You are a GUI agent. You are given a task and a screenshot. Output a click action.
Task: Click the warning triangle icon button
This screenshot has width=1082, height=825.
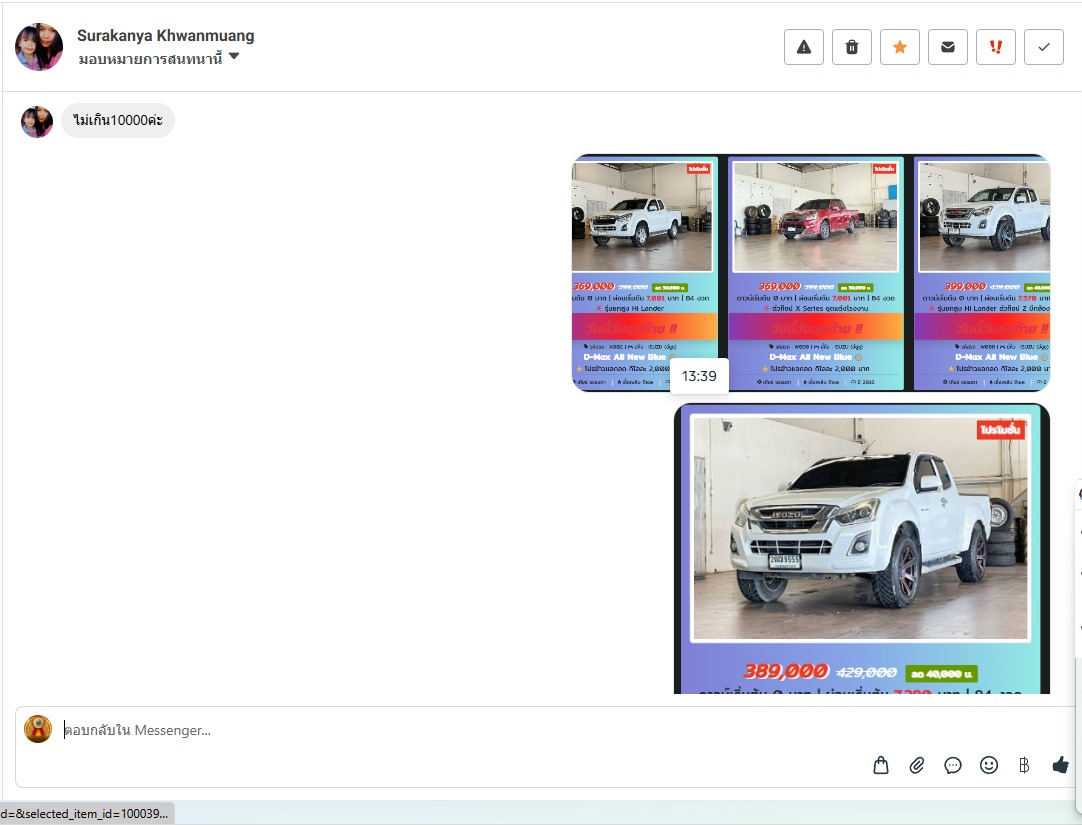coord(804,47)
